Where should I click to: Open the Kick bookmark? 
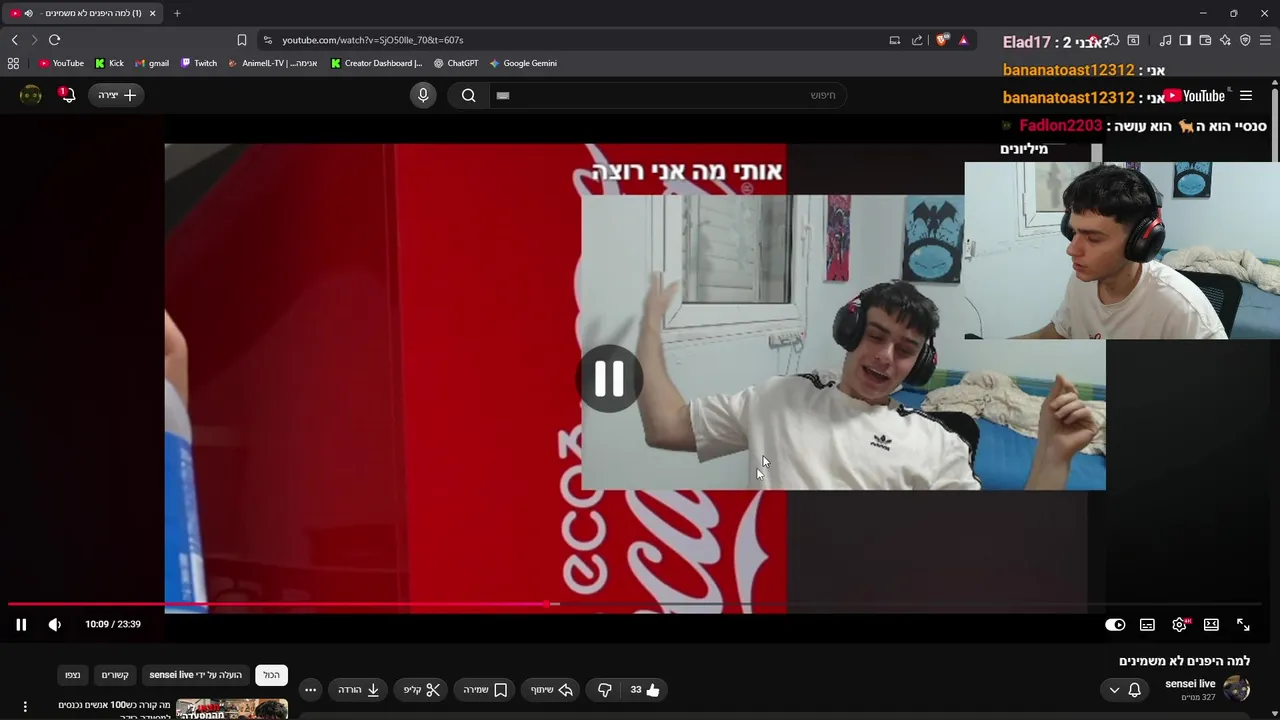[x=109, y=63]
